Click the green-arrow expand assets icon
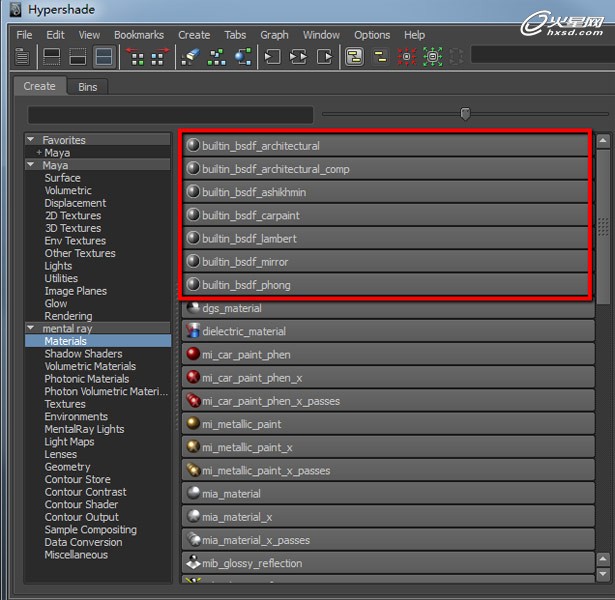This screenshot has width=615, height=600. (x=433, y=57)
